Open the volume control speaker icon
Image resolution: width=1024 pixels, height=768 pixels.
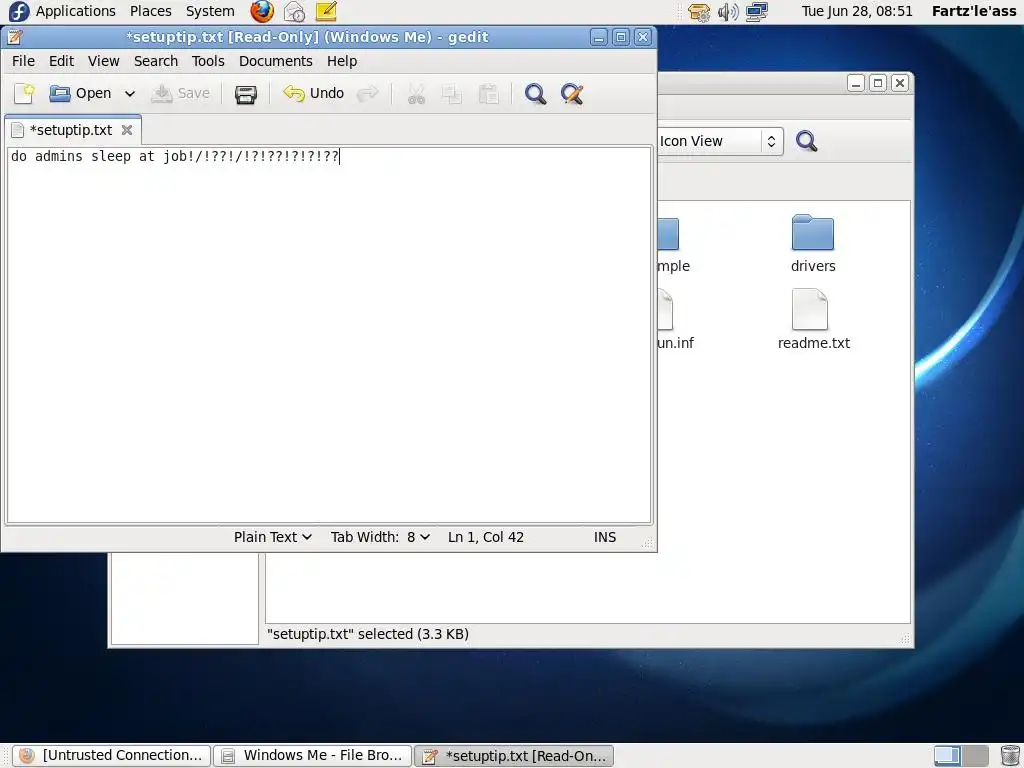[728, 12]
